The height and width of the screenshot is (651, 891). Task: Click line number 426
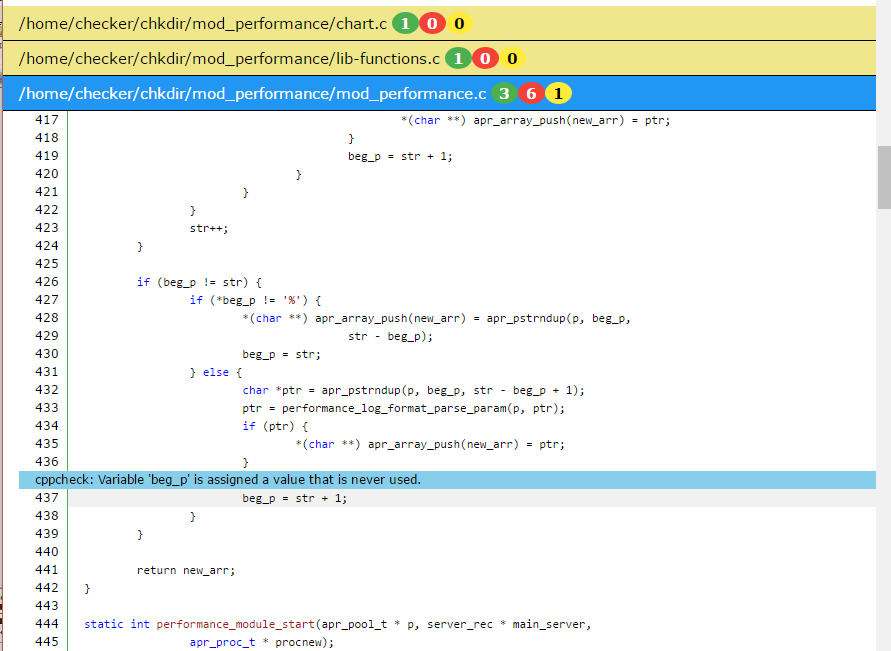point(47,282)
